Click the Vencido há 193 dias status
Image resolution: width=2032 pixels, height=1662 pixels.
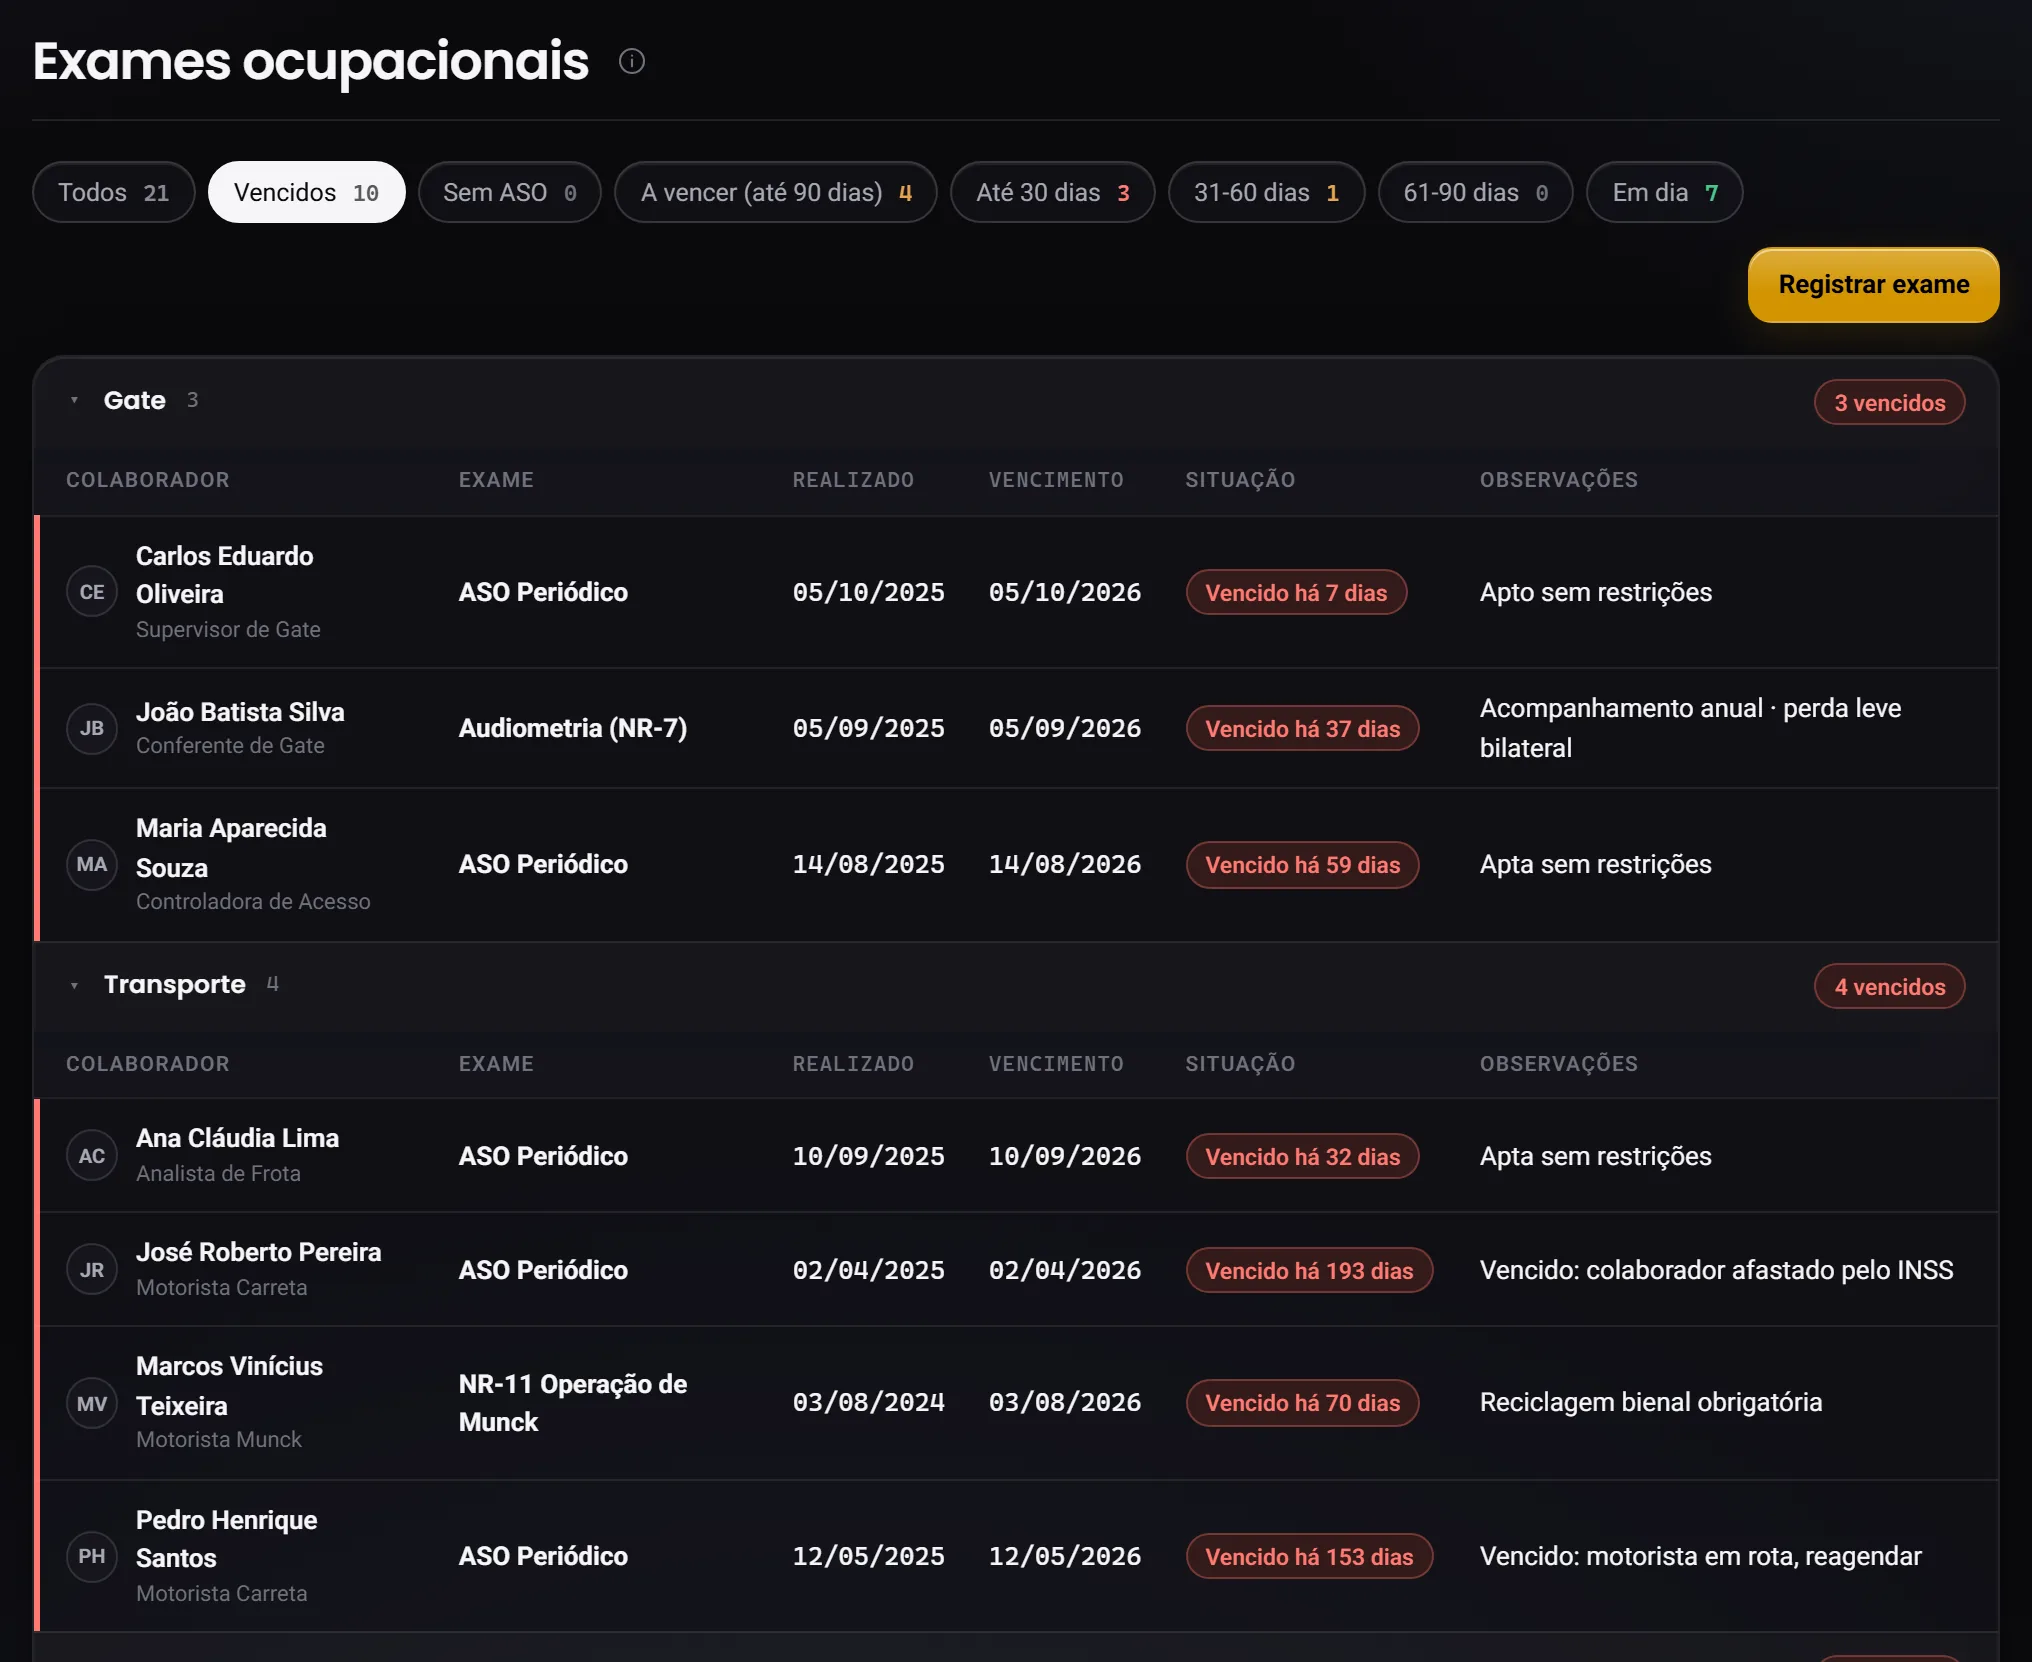click(x=1309, y=1271)
